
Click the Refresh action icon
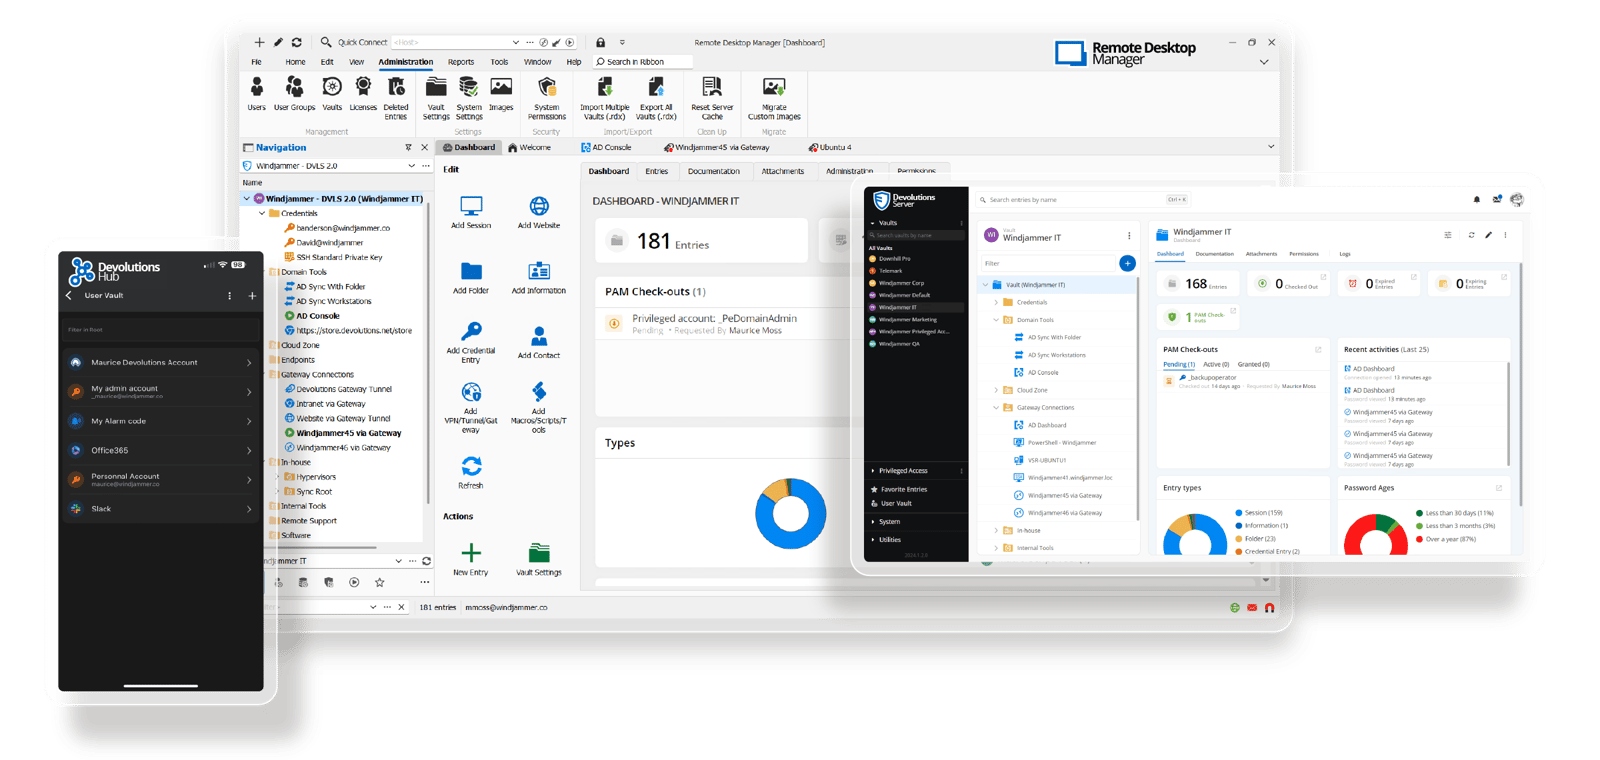(x=471, y=466)
